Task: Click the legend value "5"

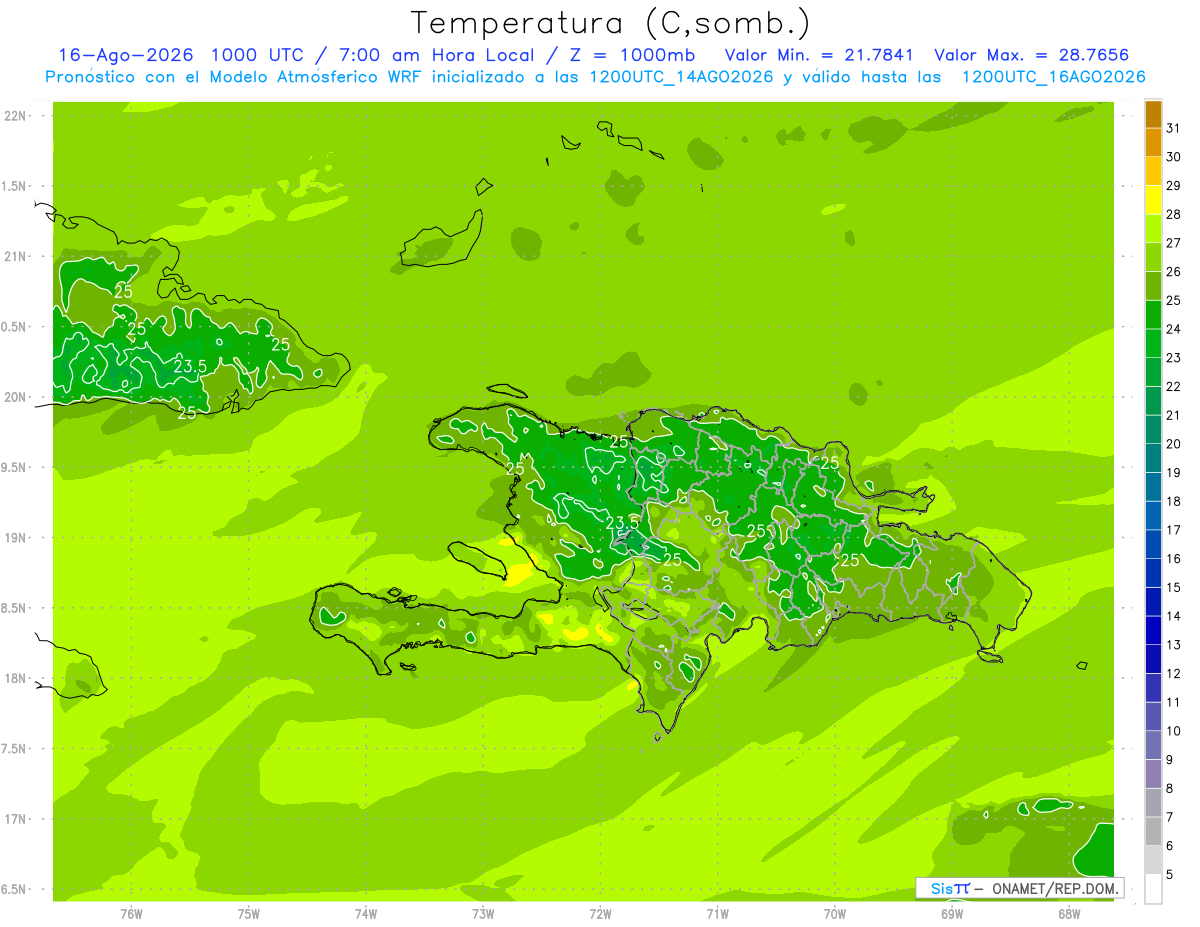Action: [x=1170, y=875]
